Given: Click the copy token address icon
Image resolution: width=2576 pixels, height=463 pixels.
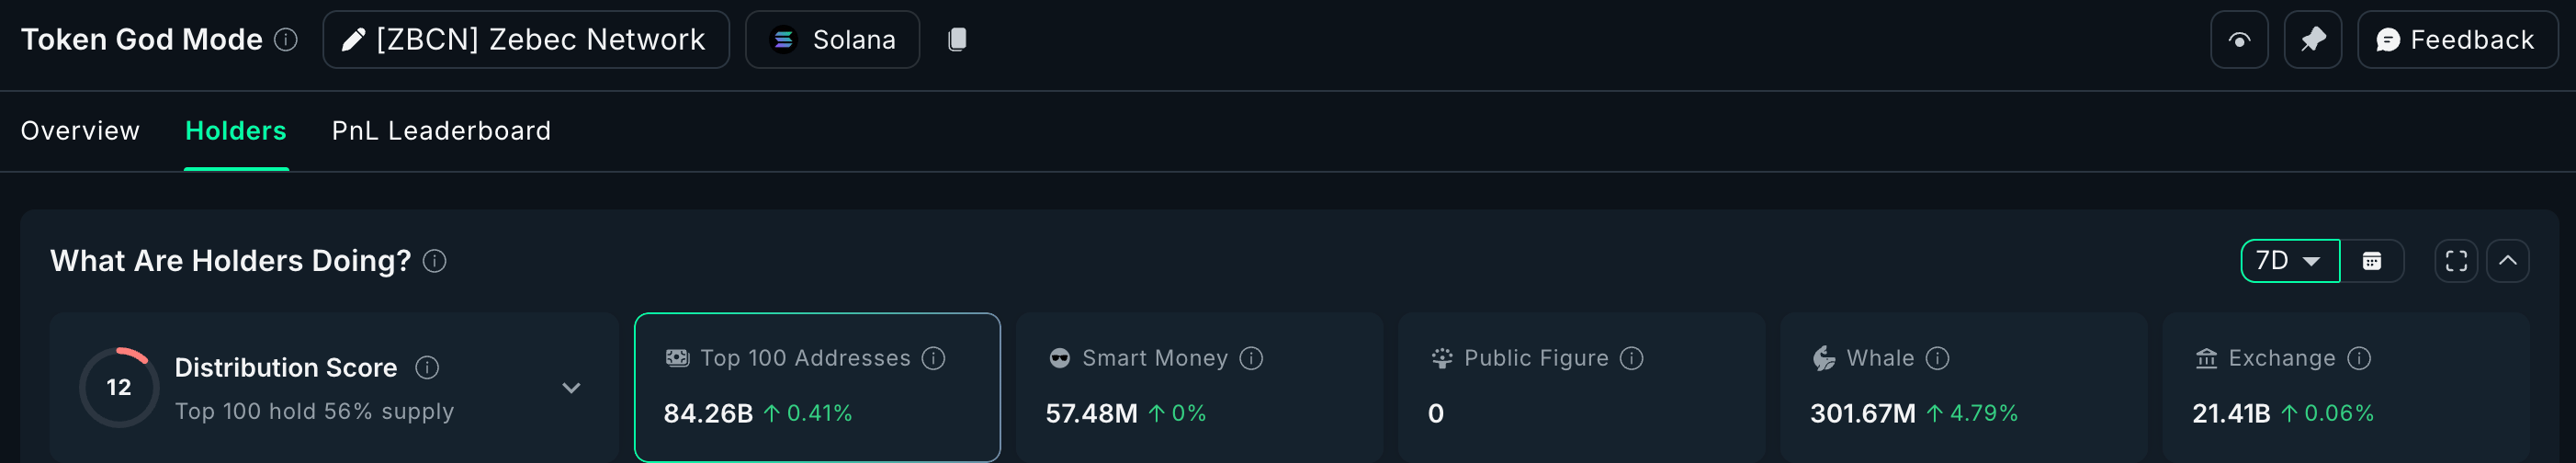Looking at the screenshot, I should [957, 40].
